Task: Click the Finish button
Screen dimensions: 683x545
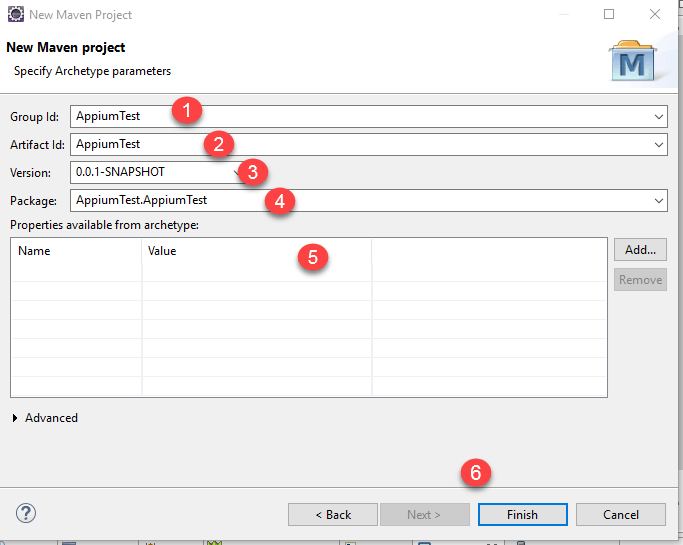Action: 522,515
